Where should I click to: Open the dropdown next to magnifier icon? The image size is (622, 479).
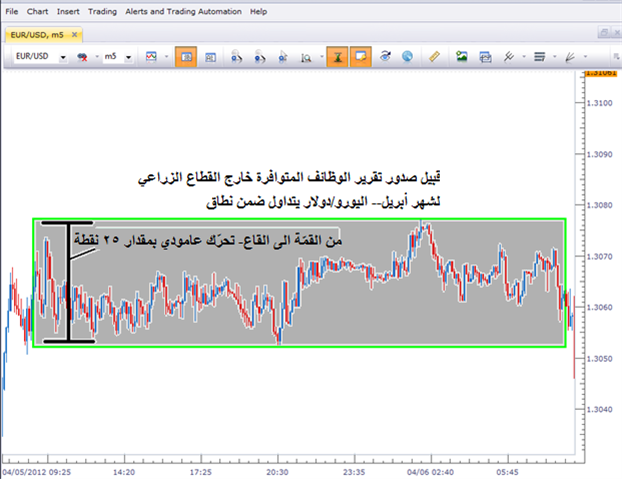pyautogui.click(x=321, y=57)
